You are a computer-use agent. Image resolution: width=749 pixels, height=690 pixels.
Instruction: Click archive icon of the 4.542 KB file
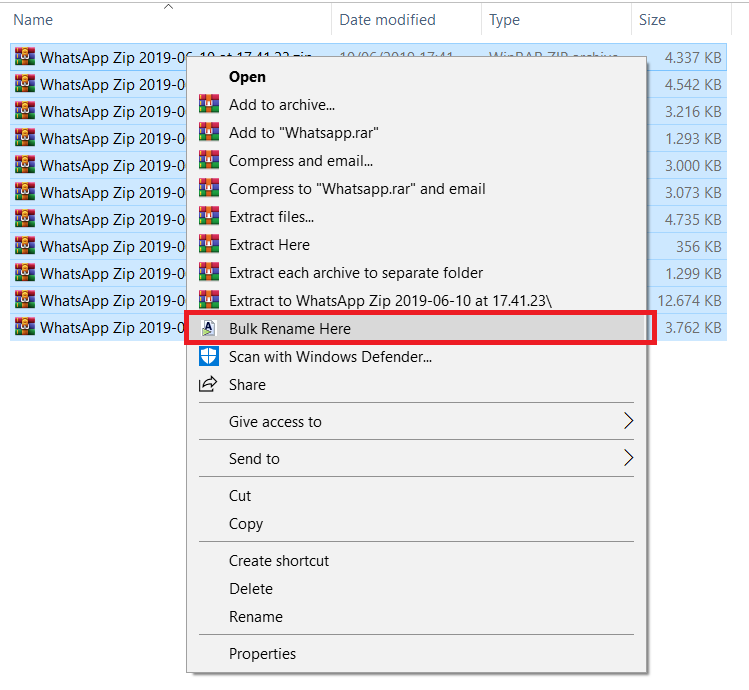(x=25, y=84)
